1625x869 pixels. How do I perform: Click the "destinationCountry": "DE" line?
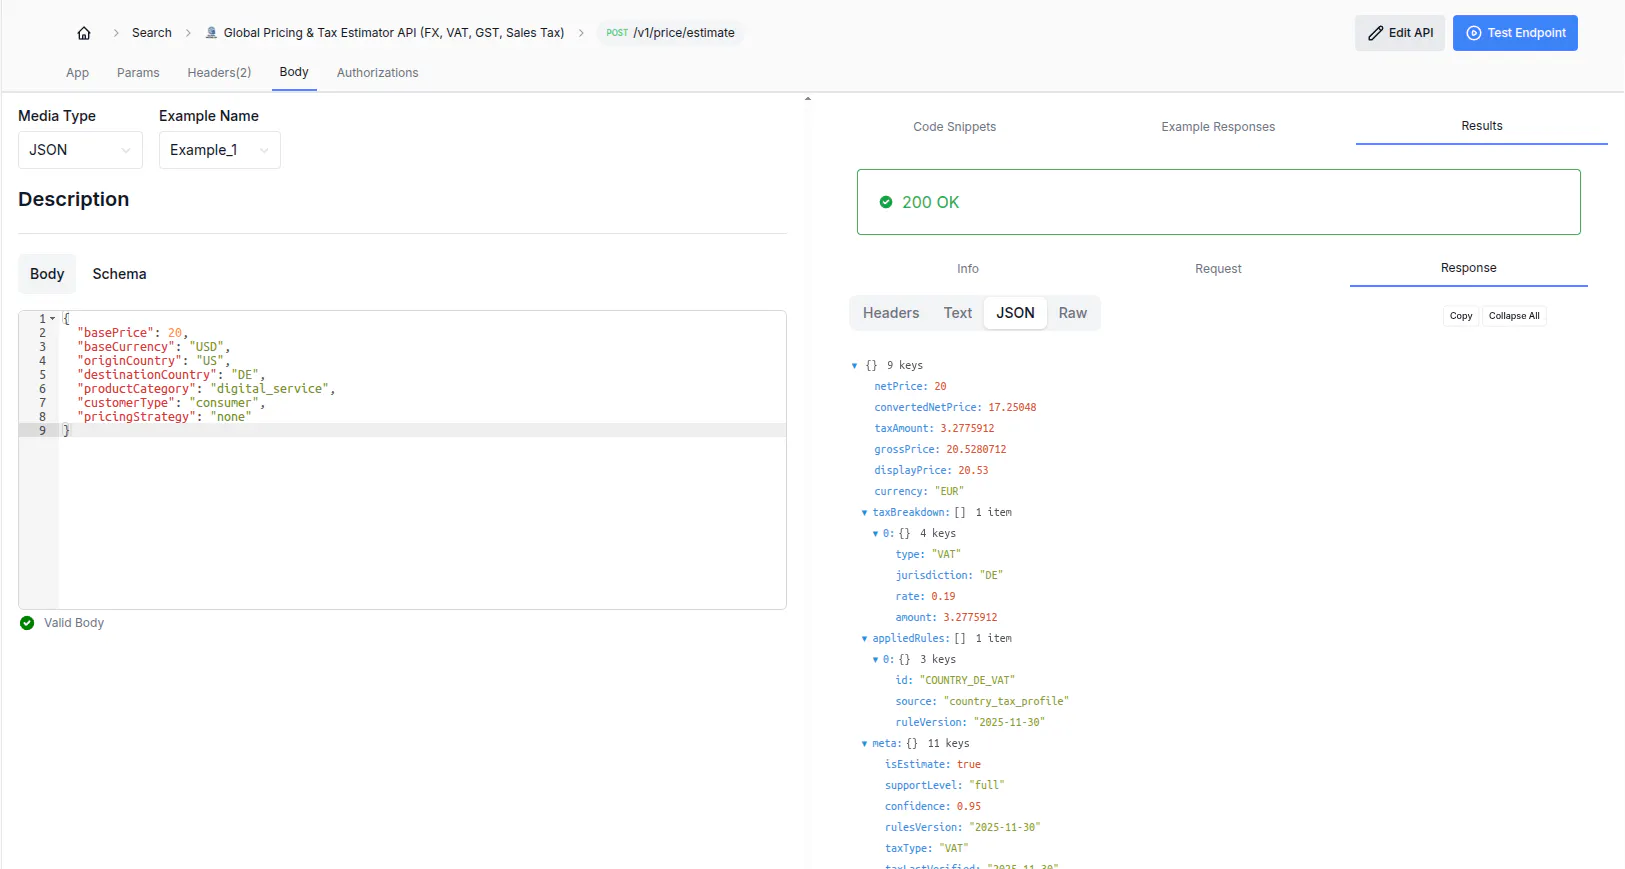coord(171,375)
